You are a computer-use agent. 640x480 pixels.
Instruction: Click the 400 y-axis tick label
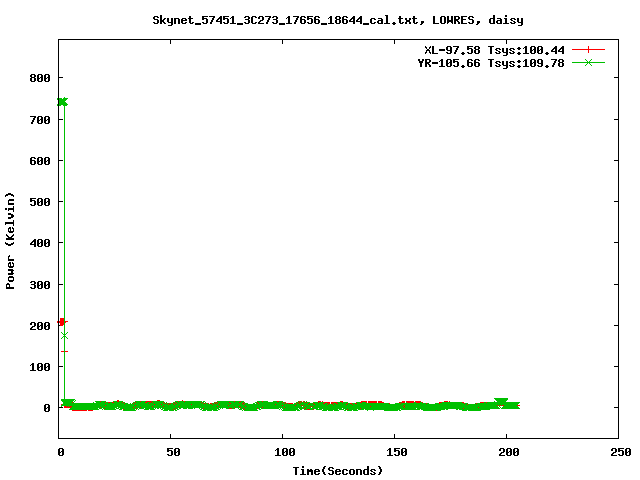pyautogui.click(x=40, y=243)
